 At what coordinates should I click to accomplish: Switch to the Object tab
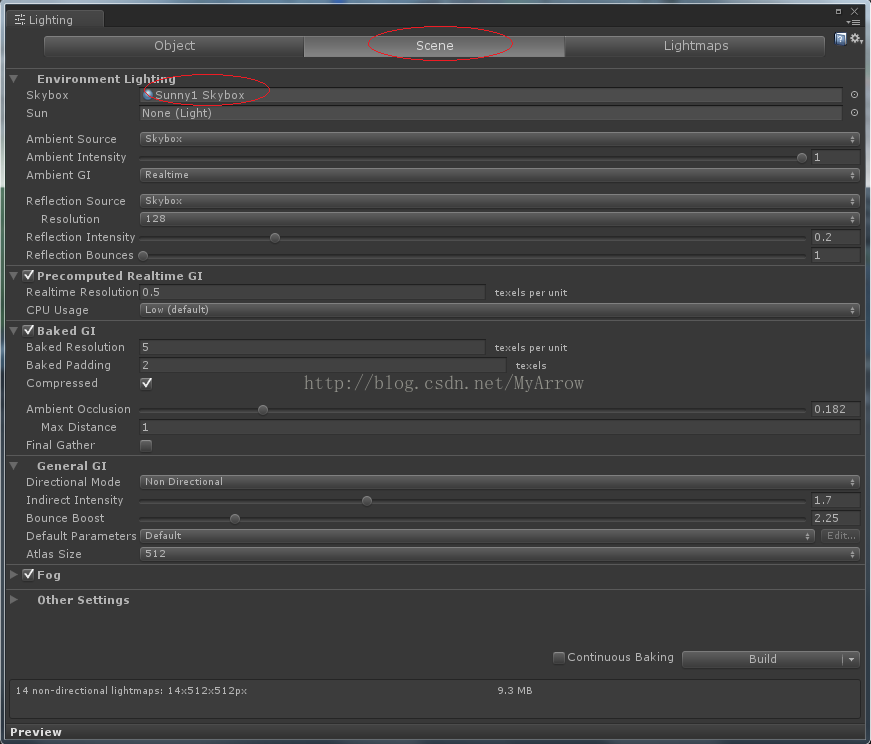[174, 46]
